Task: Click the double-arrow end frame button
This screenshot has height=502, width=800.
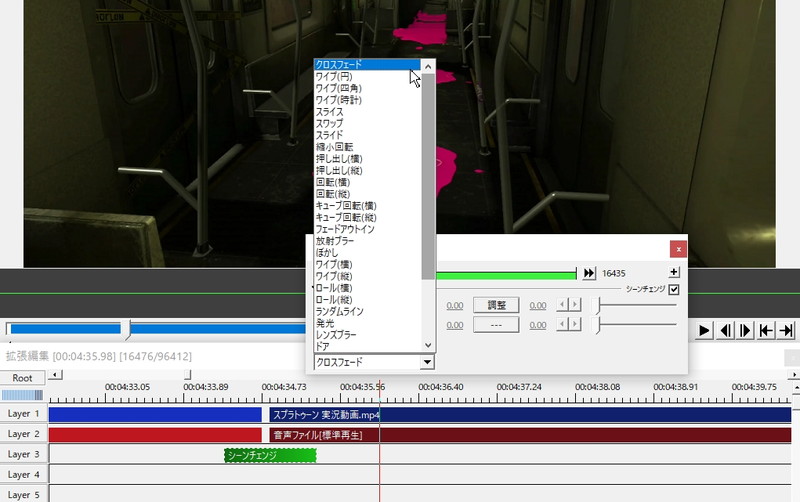Action: point(589,273)
